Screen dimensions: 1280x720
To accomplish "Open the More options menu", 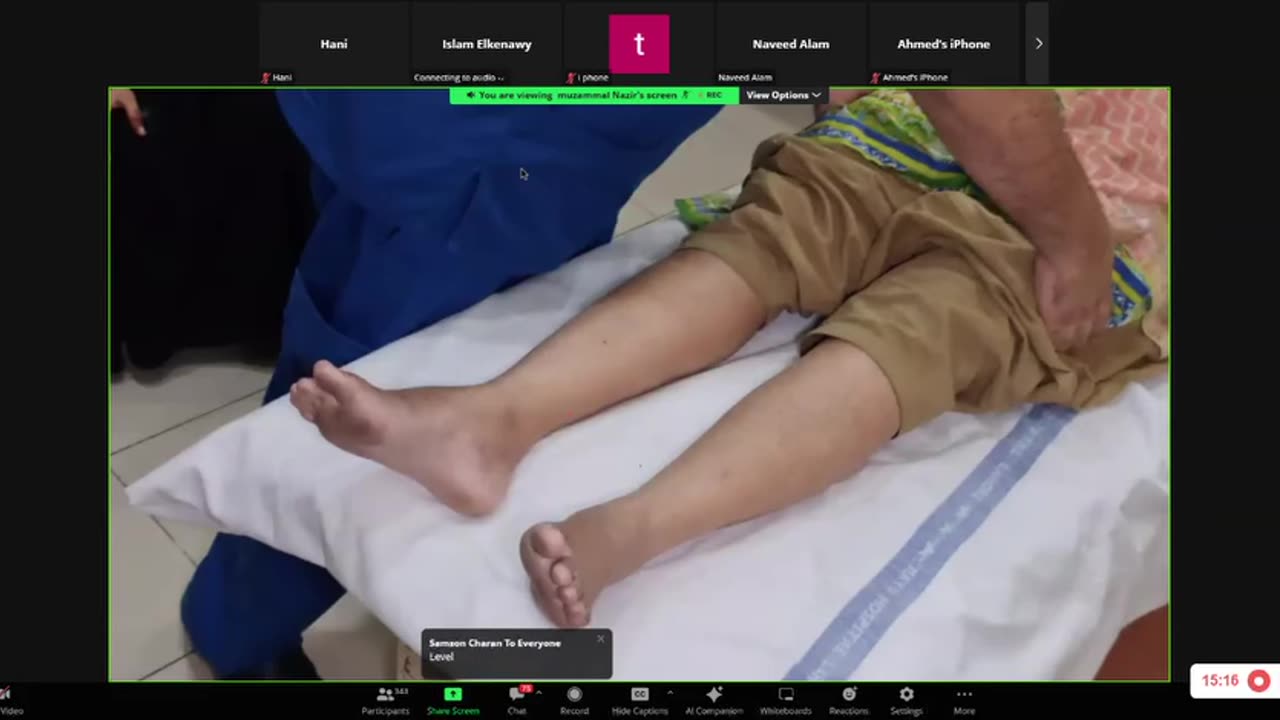I will pos(964,700).
